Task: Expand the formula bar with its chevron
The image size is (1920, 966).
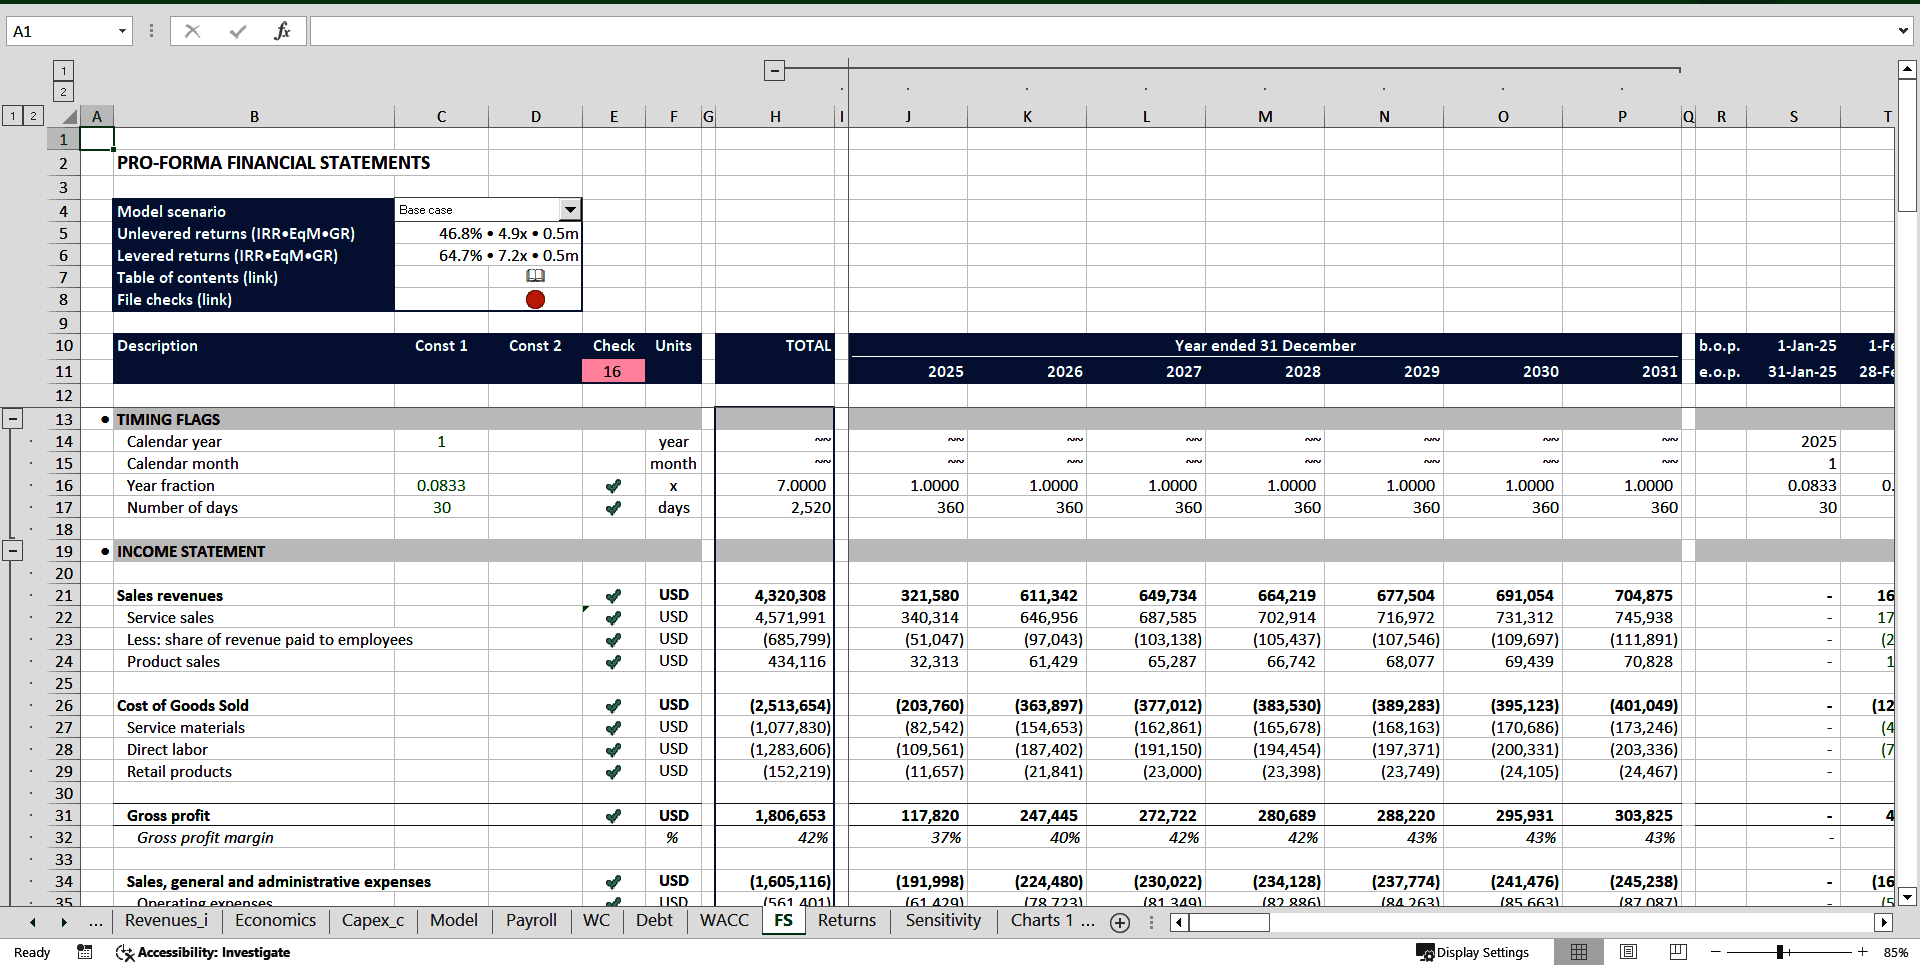Action: pyautogui.click(x=1904, y=31)
